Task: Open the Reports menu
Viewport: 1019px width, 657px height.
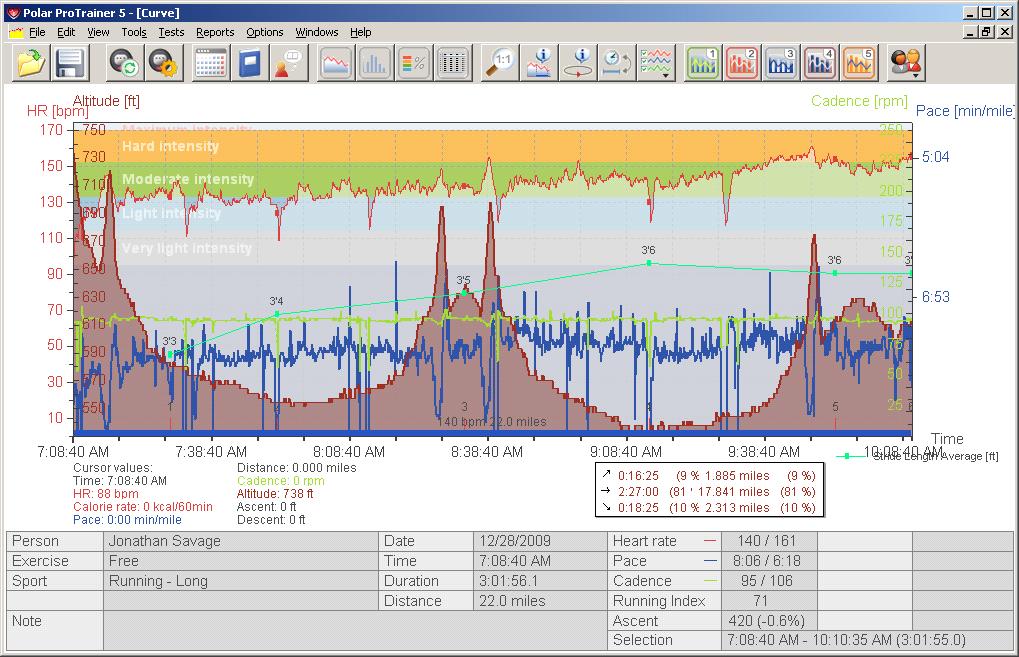Action: [x=215, y=32]
